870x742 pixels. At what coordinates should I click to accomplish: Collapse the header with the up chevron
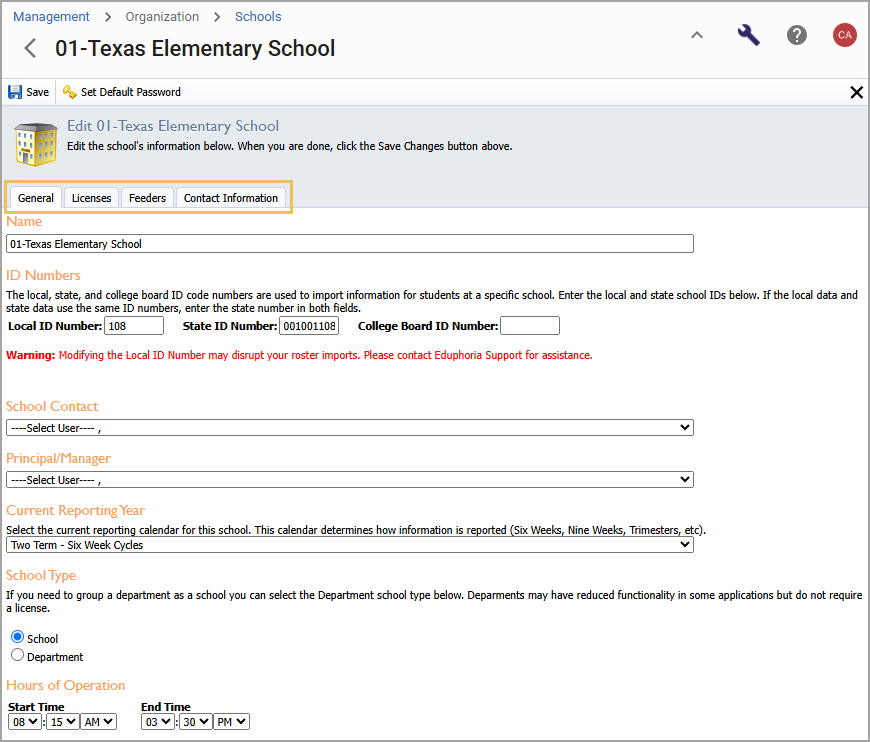(x=696, y=35)
